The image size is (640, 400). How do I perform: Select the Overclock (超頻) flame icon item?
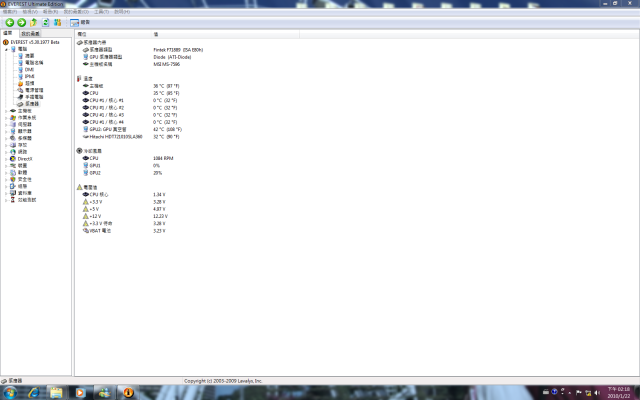click(26, 83)
